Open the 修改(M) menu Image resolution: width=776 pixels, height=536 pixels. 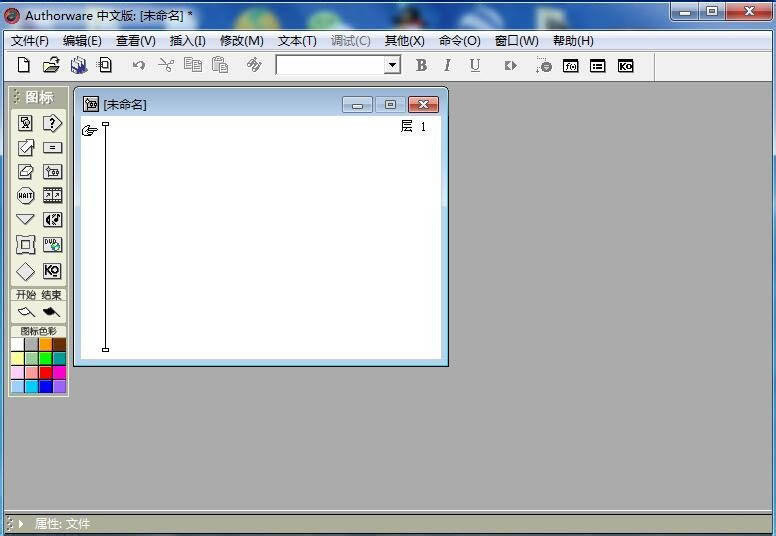click(x=241, y=41)
